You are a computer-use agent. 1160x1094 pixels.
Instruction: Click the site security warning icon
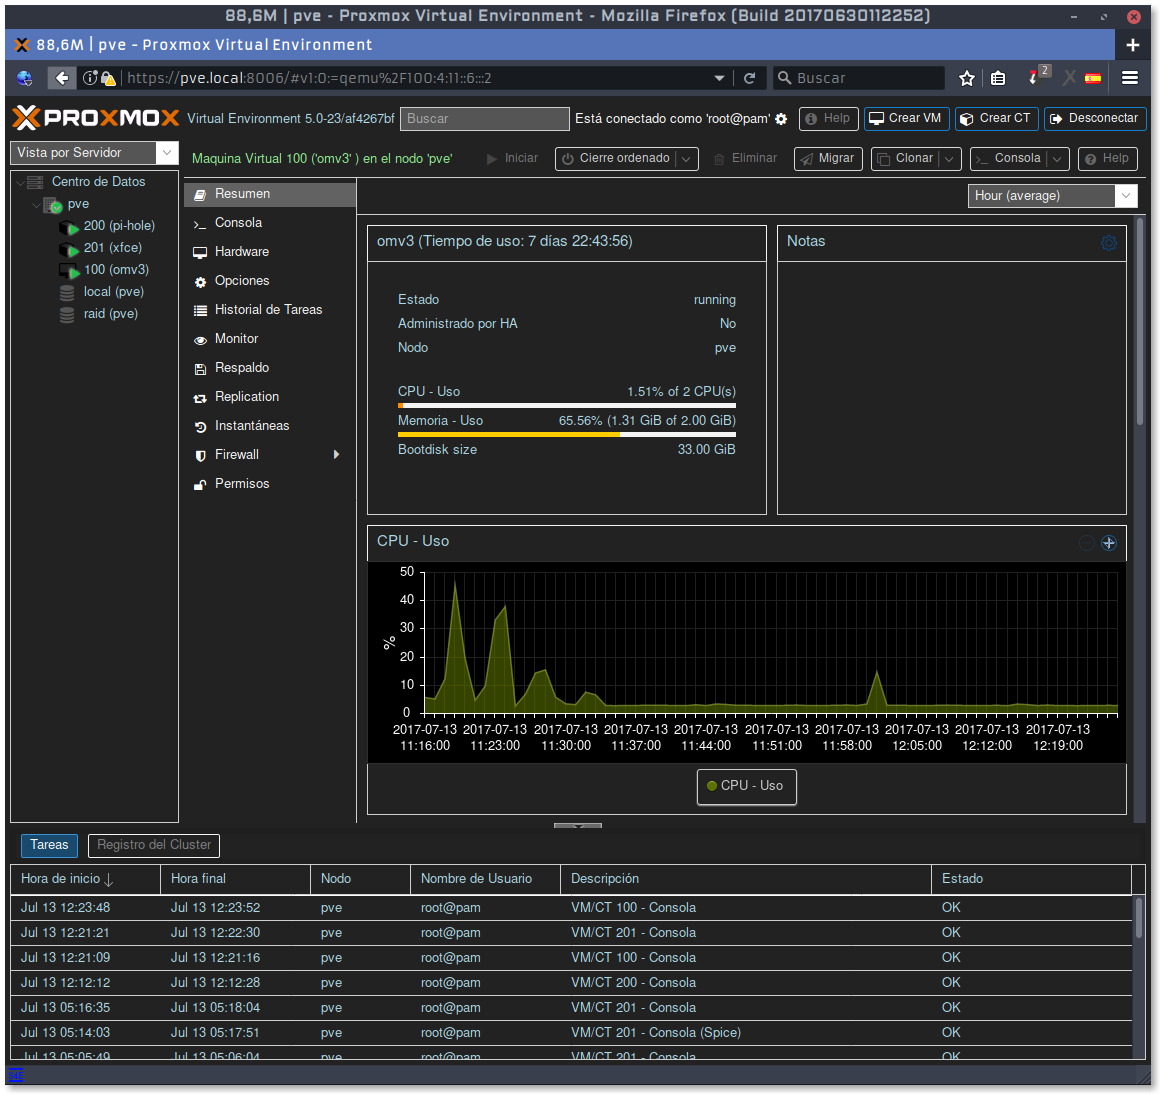108,78
